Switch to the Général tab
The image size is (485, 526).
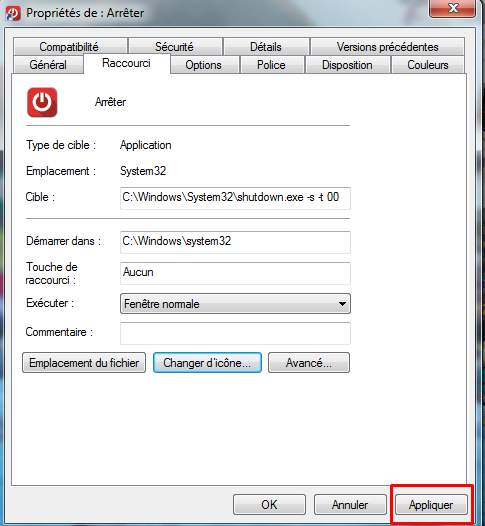click(48, 65)
